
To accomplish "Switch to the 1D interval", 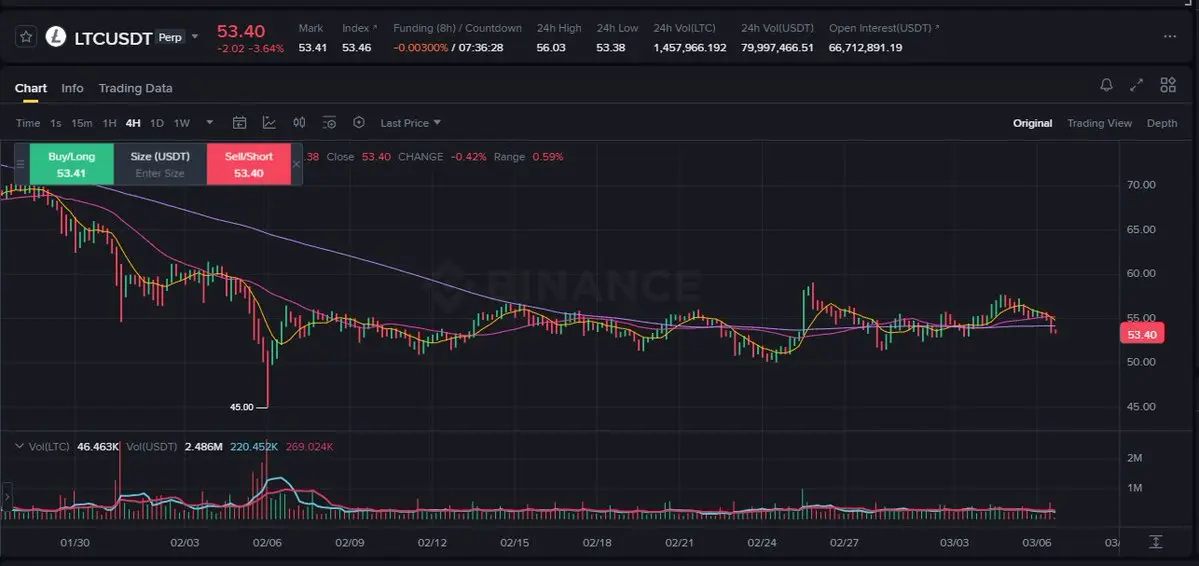I will (x=157, y=123).
